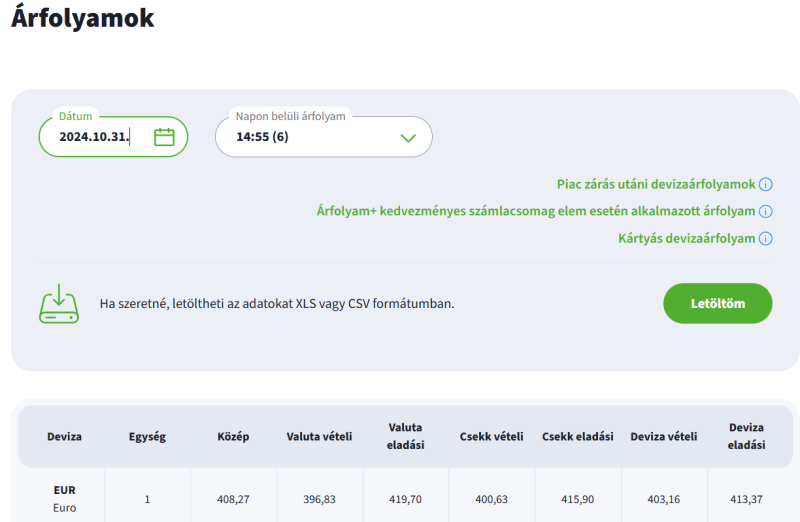Open Piac zárás utáni devizaárfolyamok link
The width and height of the screenshot is (800, 522).
click(x=656, y=184)
